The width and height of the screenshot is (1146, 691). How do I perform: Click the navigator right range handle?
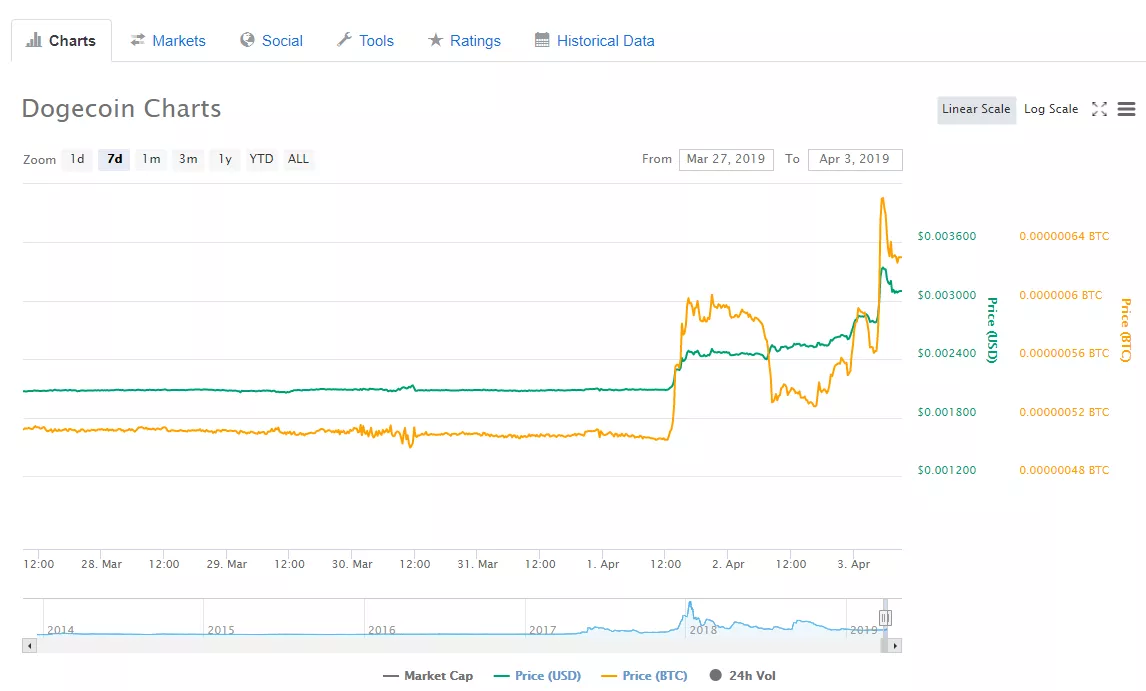point(885,618)
